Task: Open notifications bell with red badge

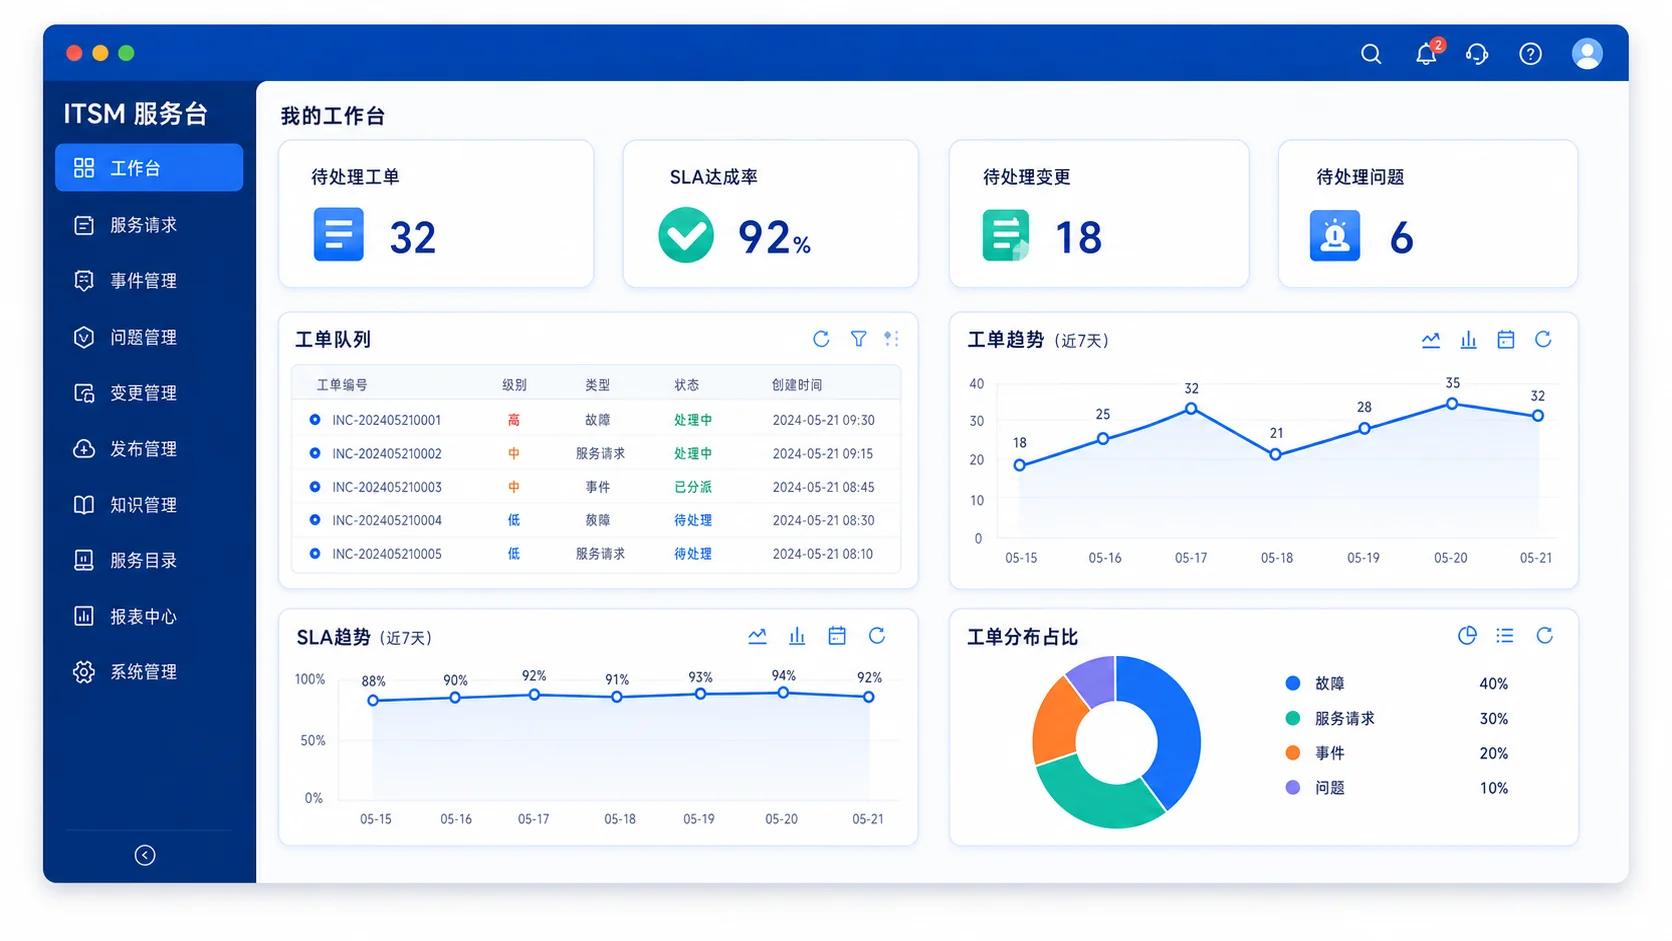Action: tap(1428, 53)
